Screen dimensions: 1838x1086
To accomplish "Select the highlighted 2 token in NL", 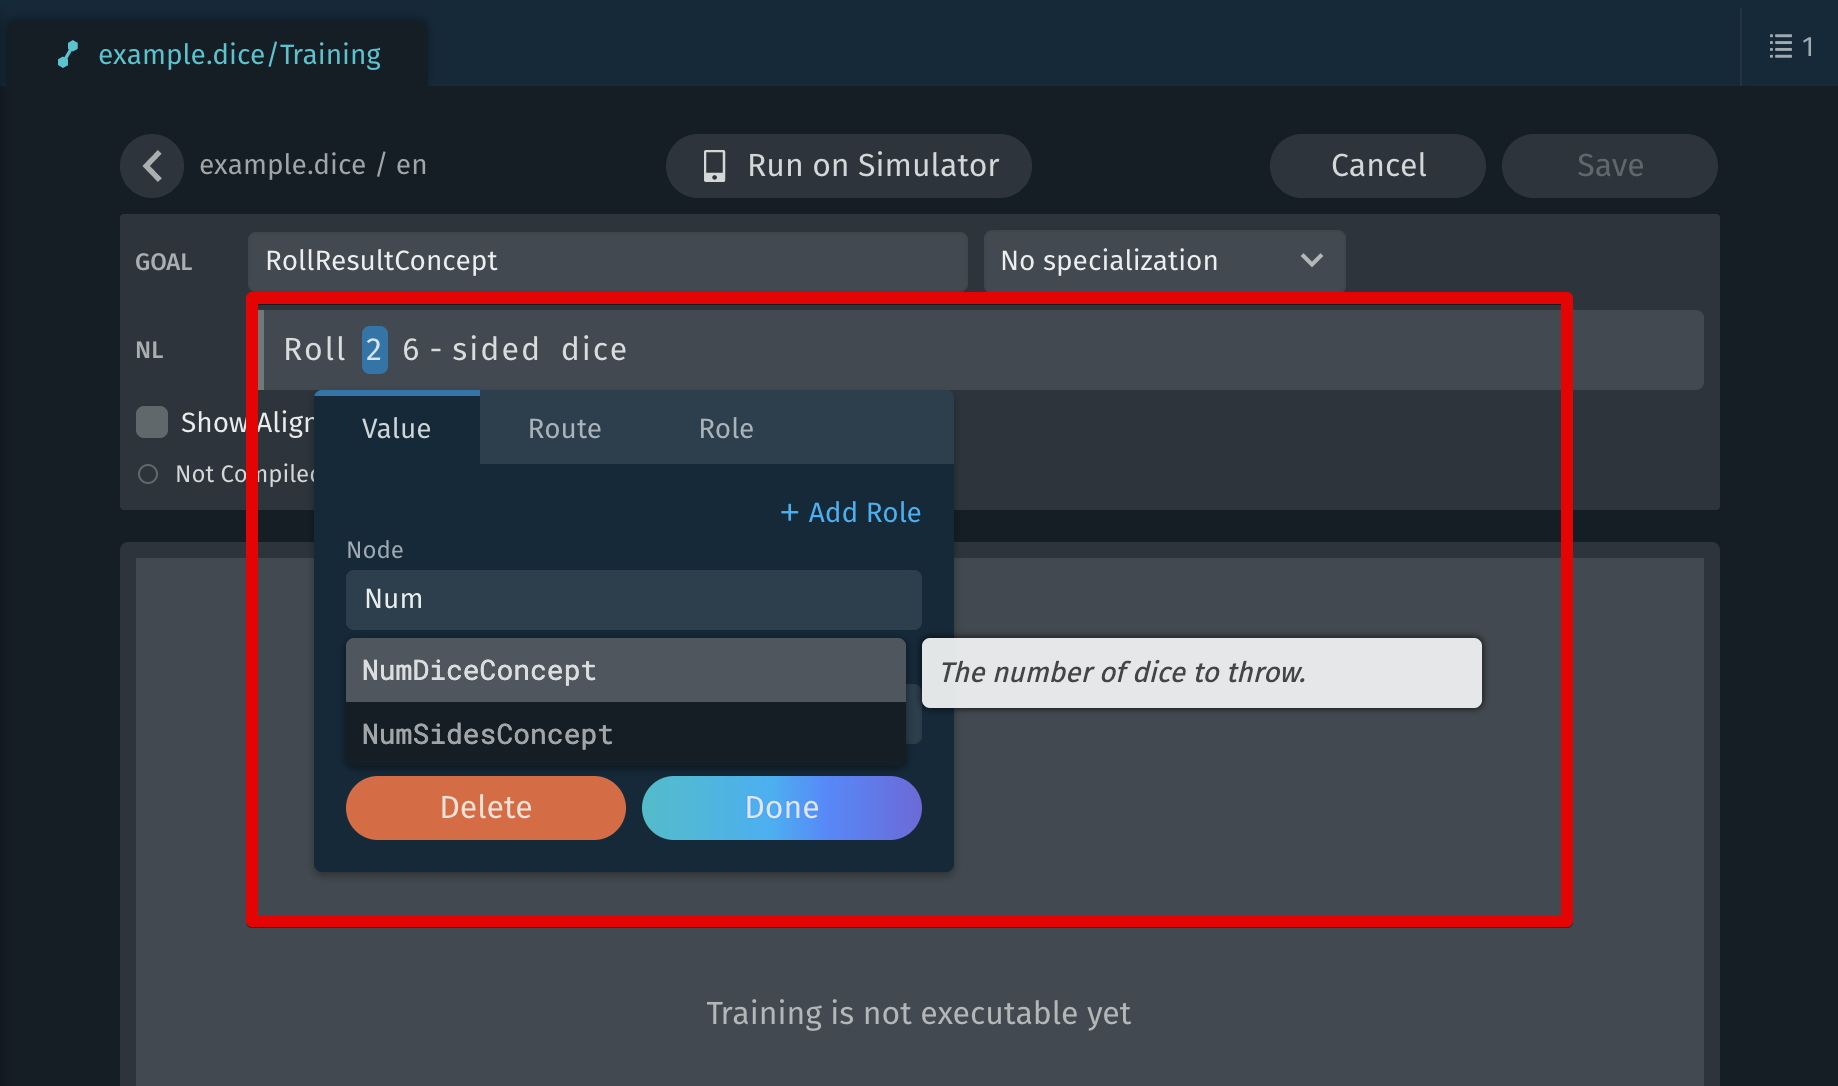I will (x=374, y=350).
